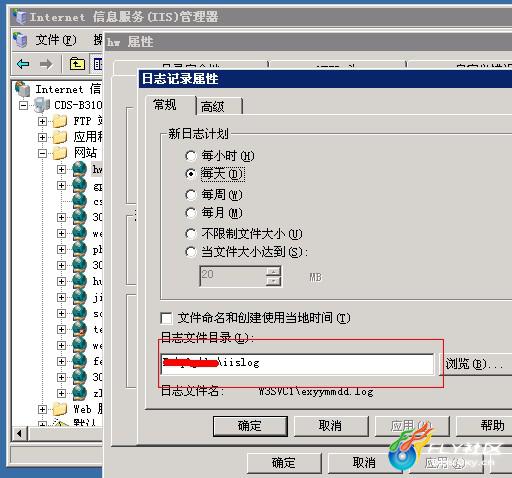Open the 文件(F) menu
512x478 pixels.
(56, 40)
